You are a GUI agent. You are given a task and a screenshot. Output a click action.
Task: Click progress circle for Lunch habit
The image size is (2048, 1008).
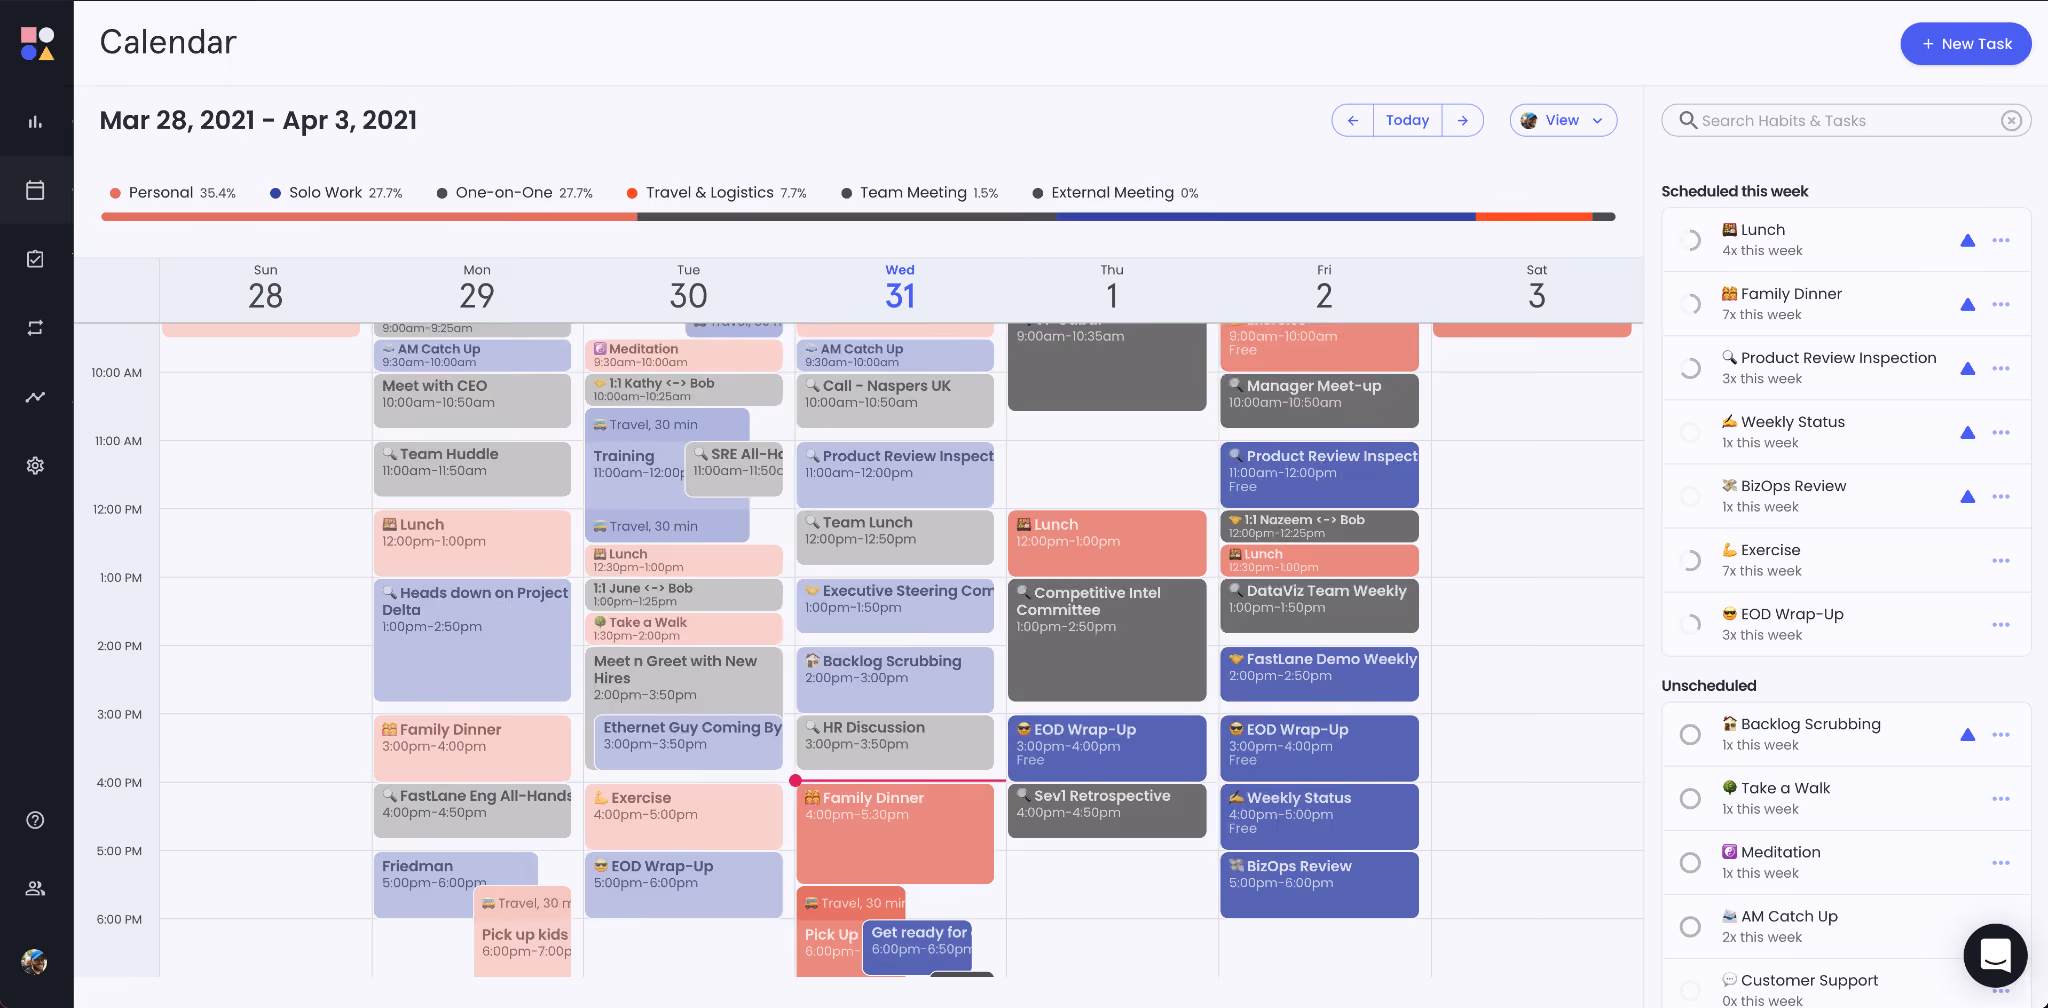(x=1690, y=240)
